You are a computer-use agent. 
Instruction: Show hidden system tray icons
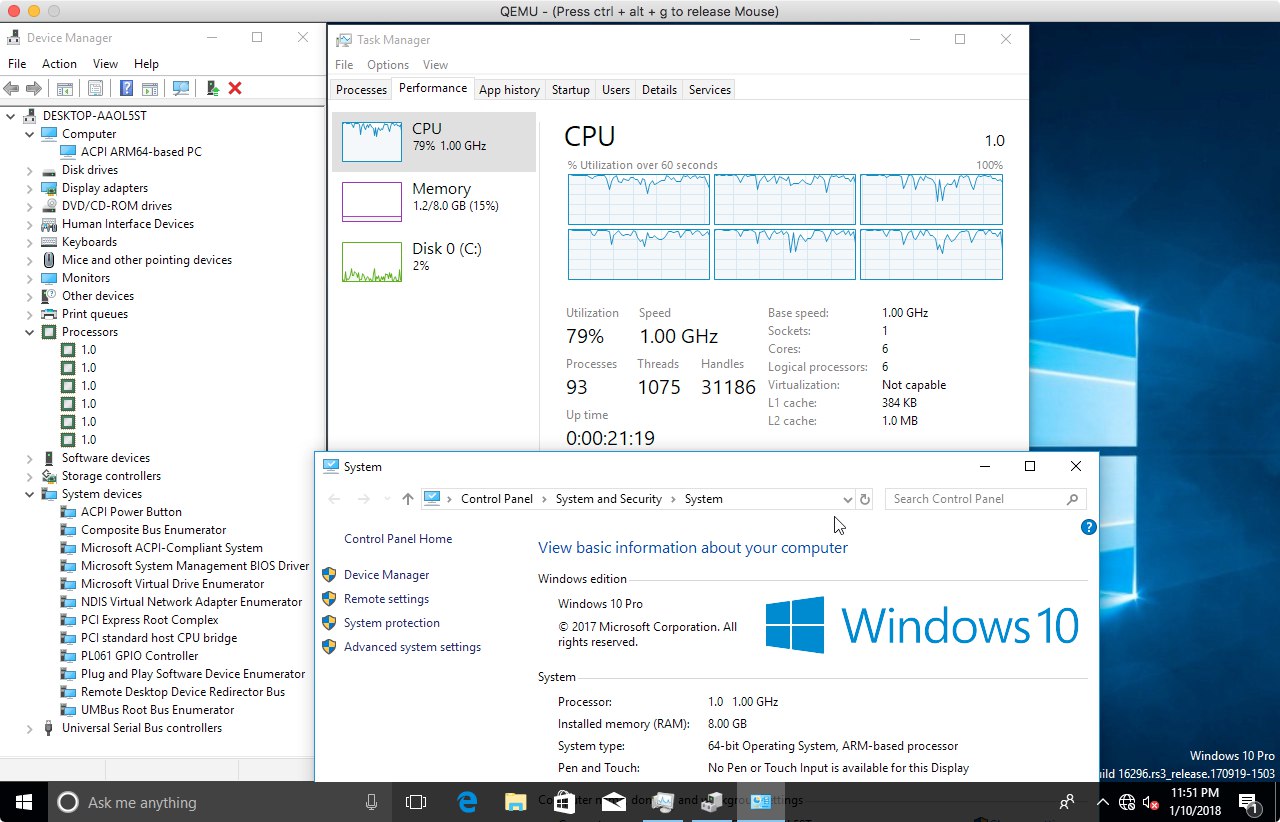(1103, 802)
